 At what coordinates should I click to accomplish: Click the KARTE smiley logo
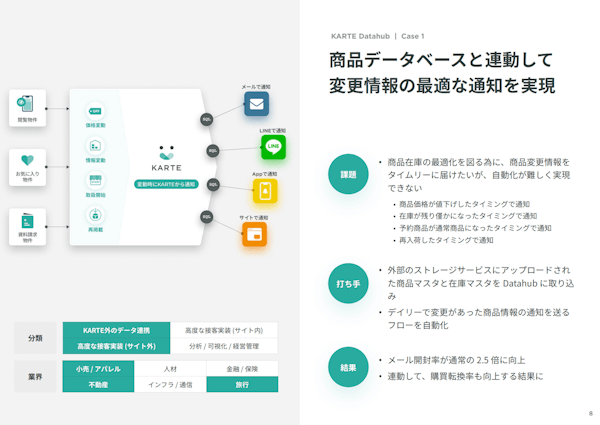coord(166,153)
